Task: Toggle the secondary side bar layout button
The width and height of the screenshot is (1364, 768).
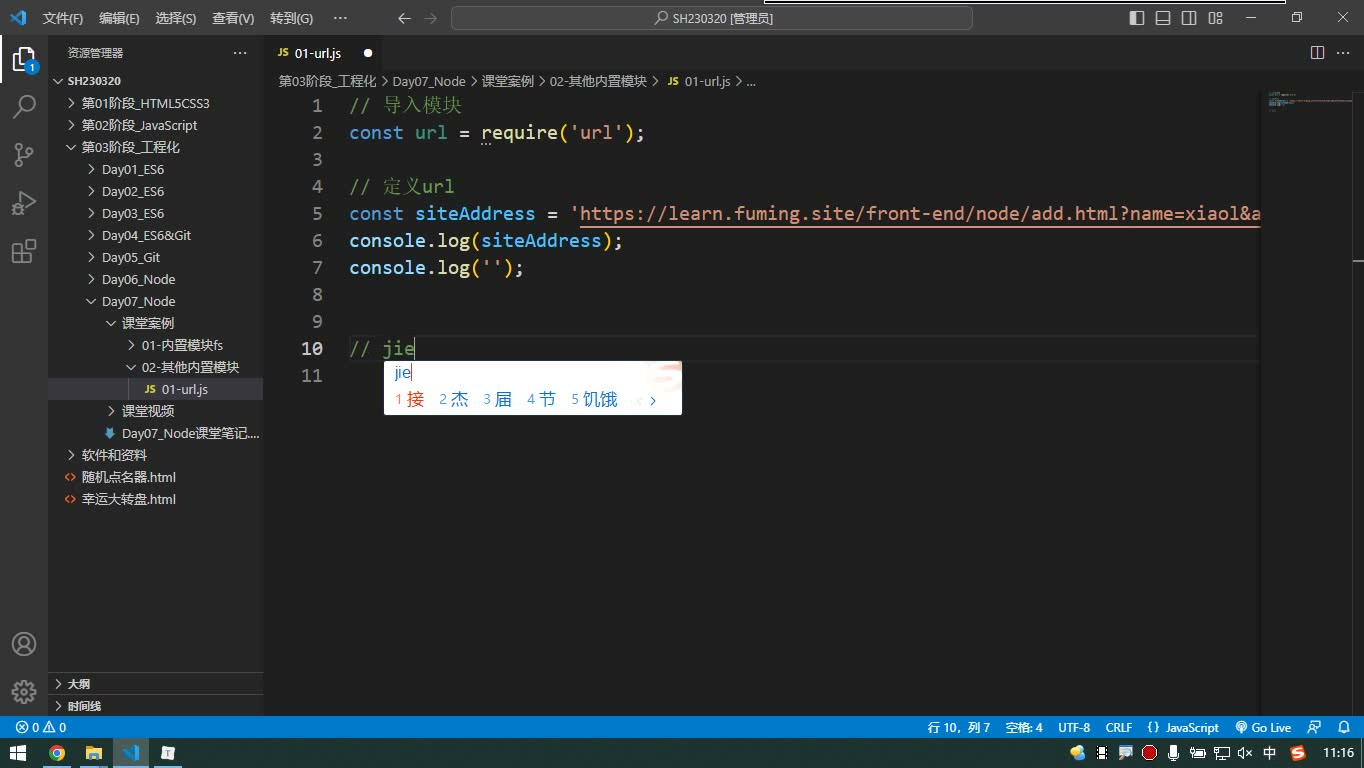Action: coord(1189,18)
